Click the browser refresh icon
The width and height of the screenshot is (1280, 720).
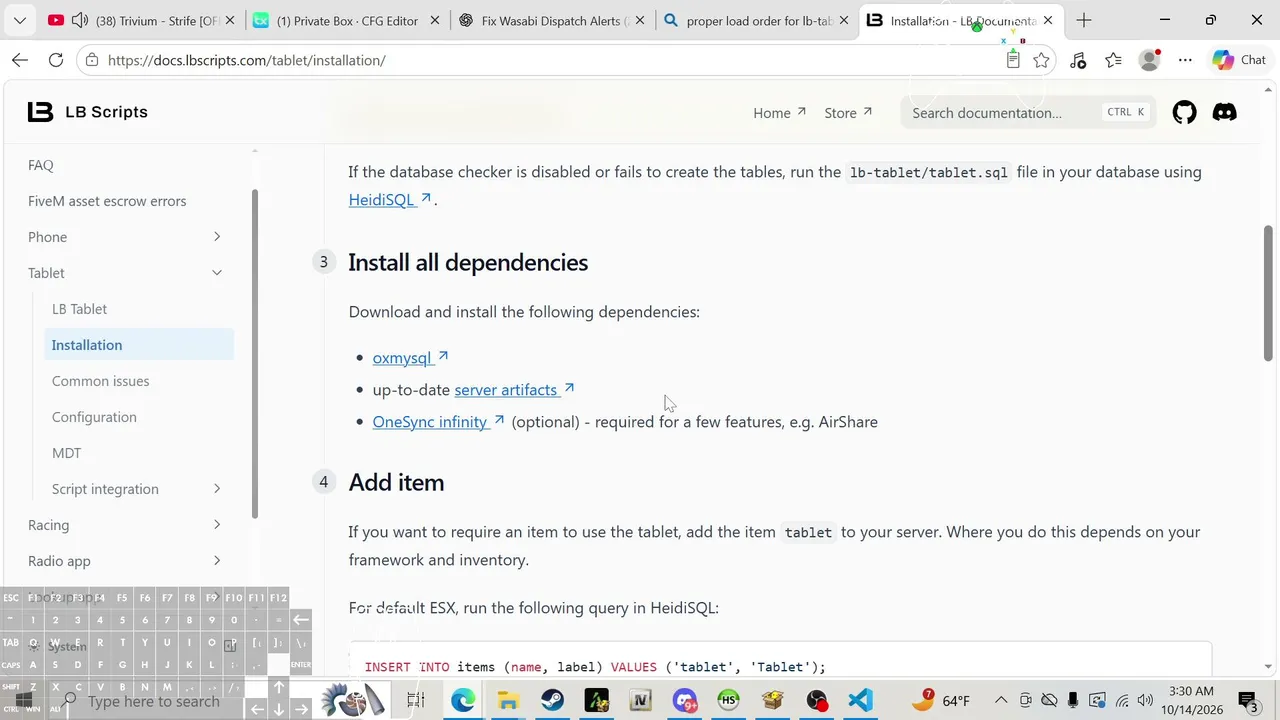56,60
